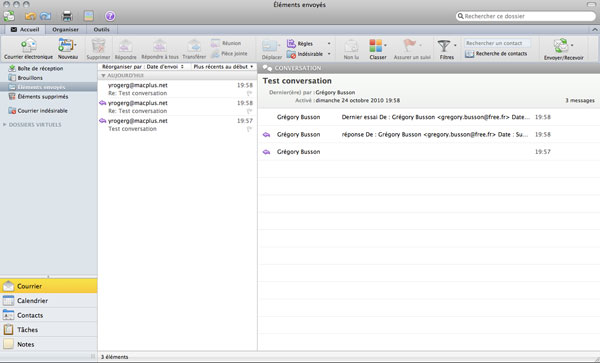The height and width of the screenshot is (363, 600).
Task: Click the Pièce jointe button
Action: pyautogui.click(x=229, y=54)
